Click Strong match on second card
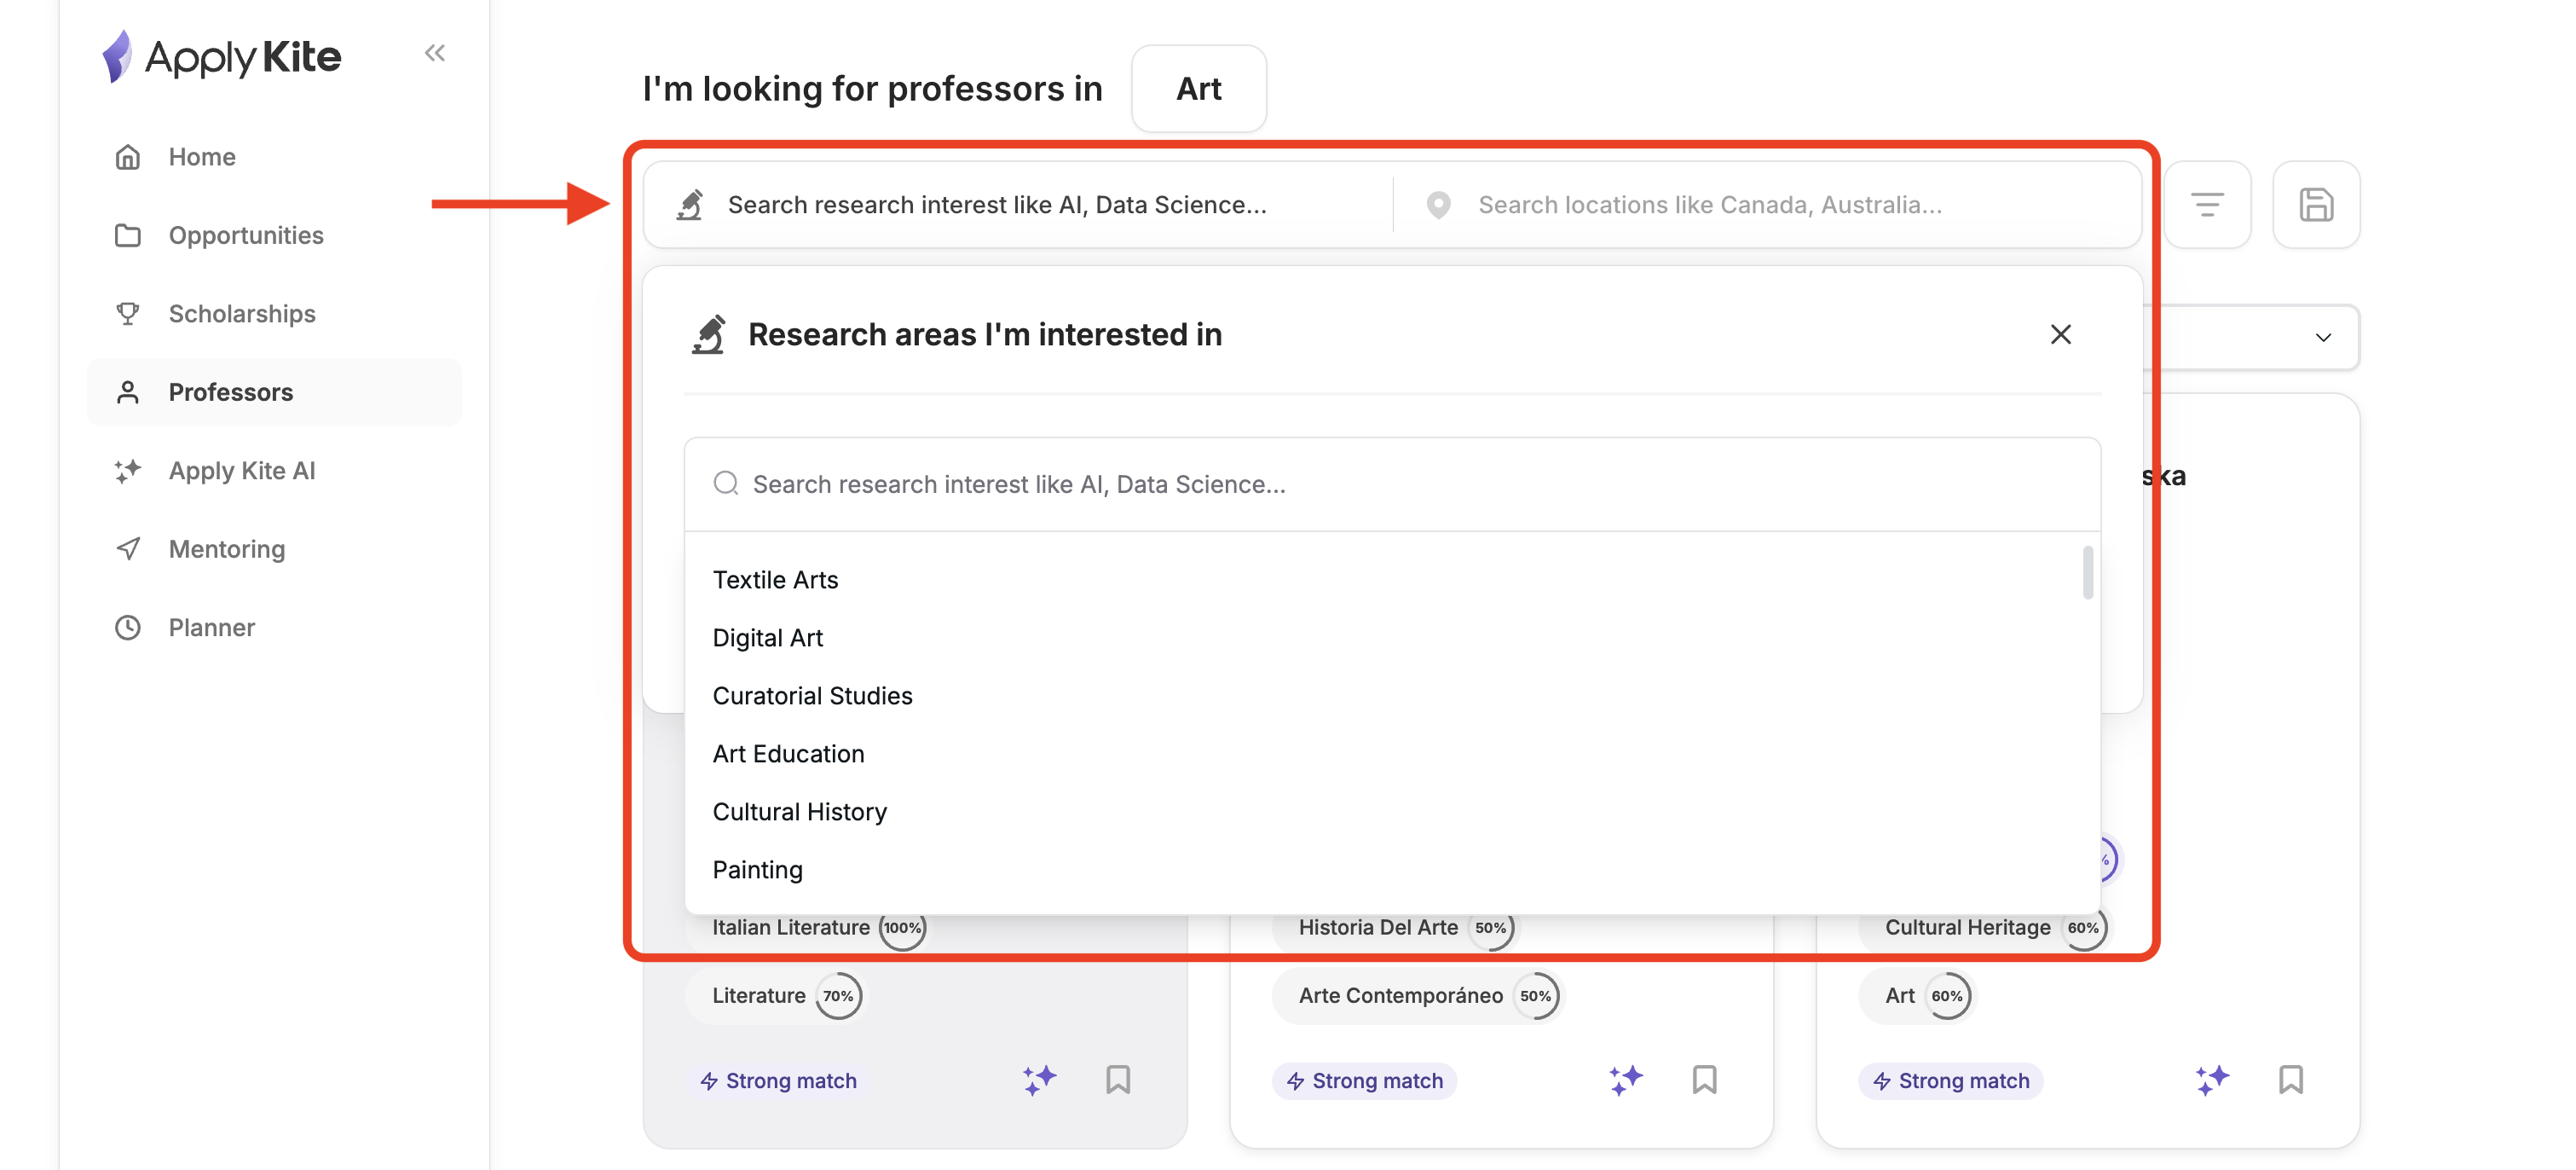Viewport: 2576px width, 1170px height. 1364,1081
